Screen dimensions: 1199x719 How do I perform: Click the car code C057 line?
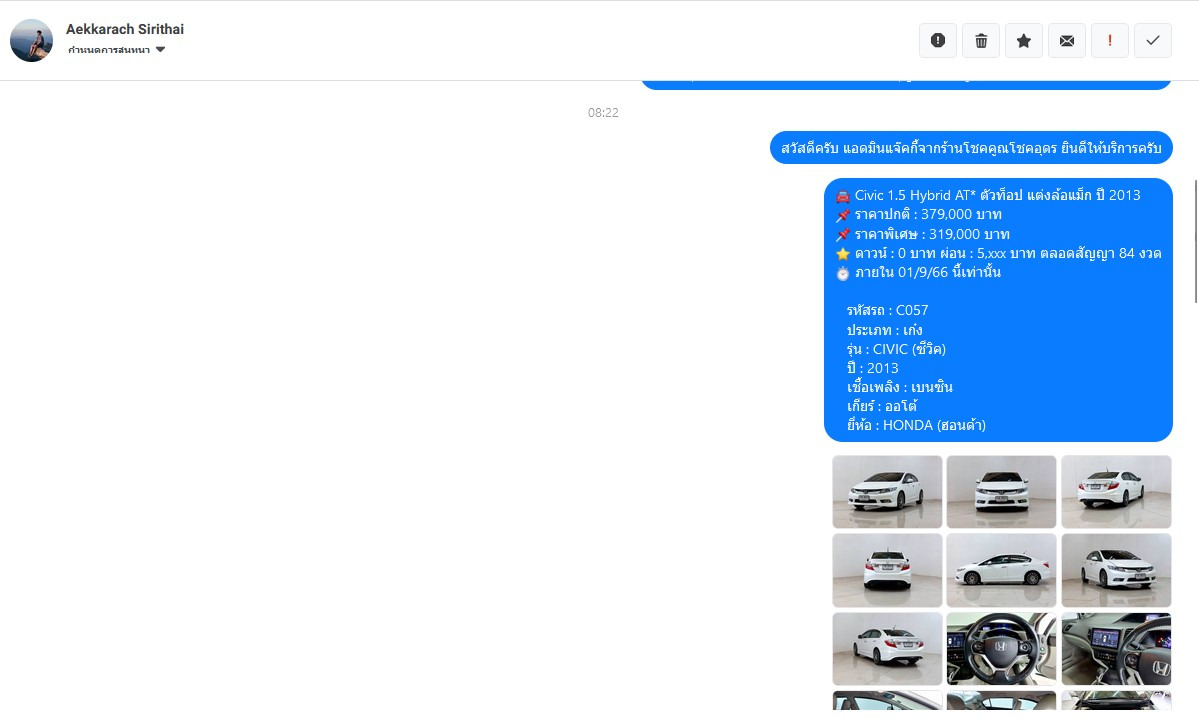(887, 311)
